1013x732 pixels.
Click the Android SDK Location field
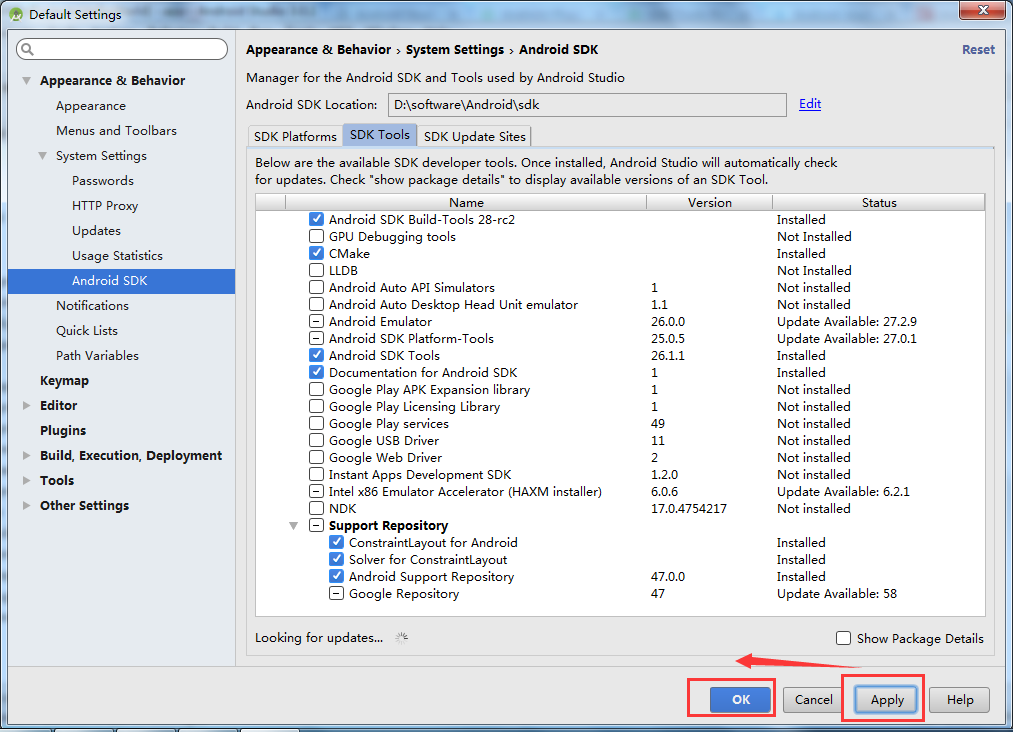click(587, 105)
